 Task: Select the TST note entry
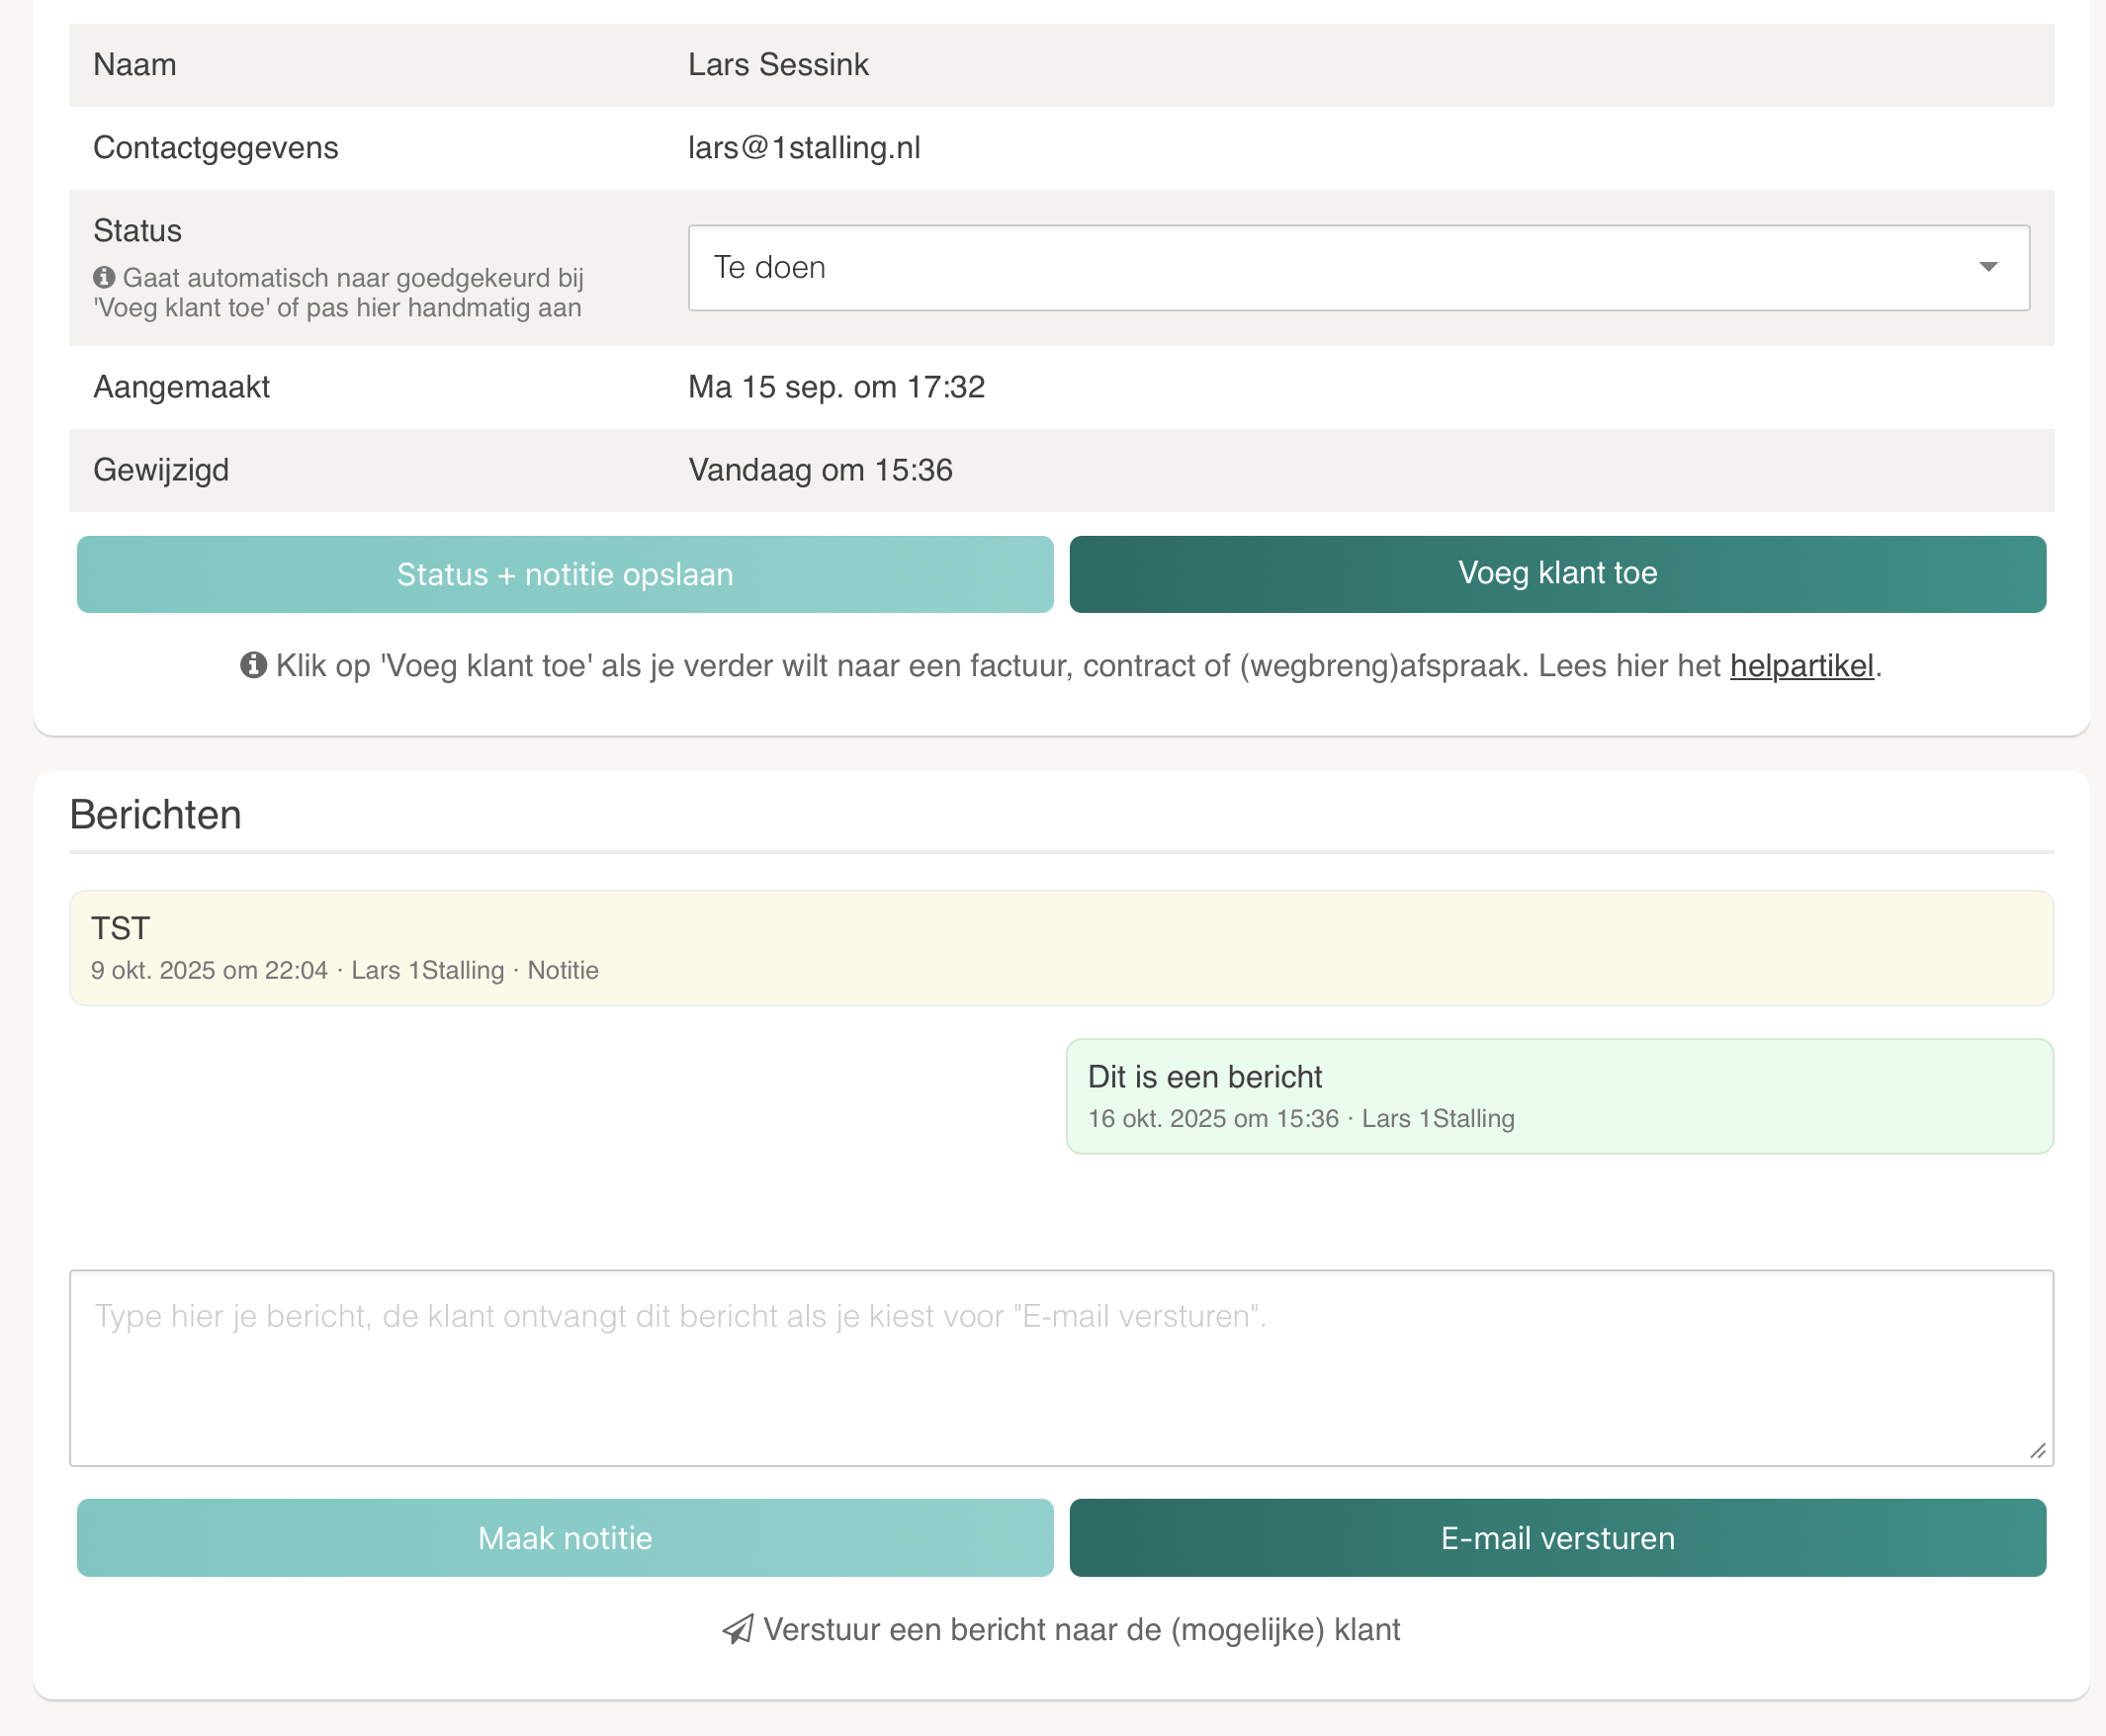pyautogui.click(x=1060, y=947)
